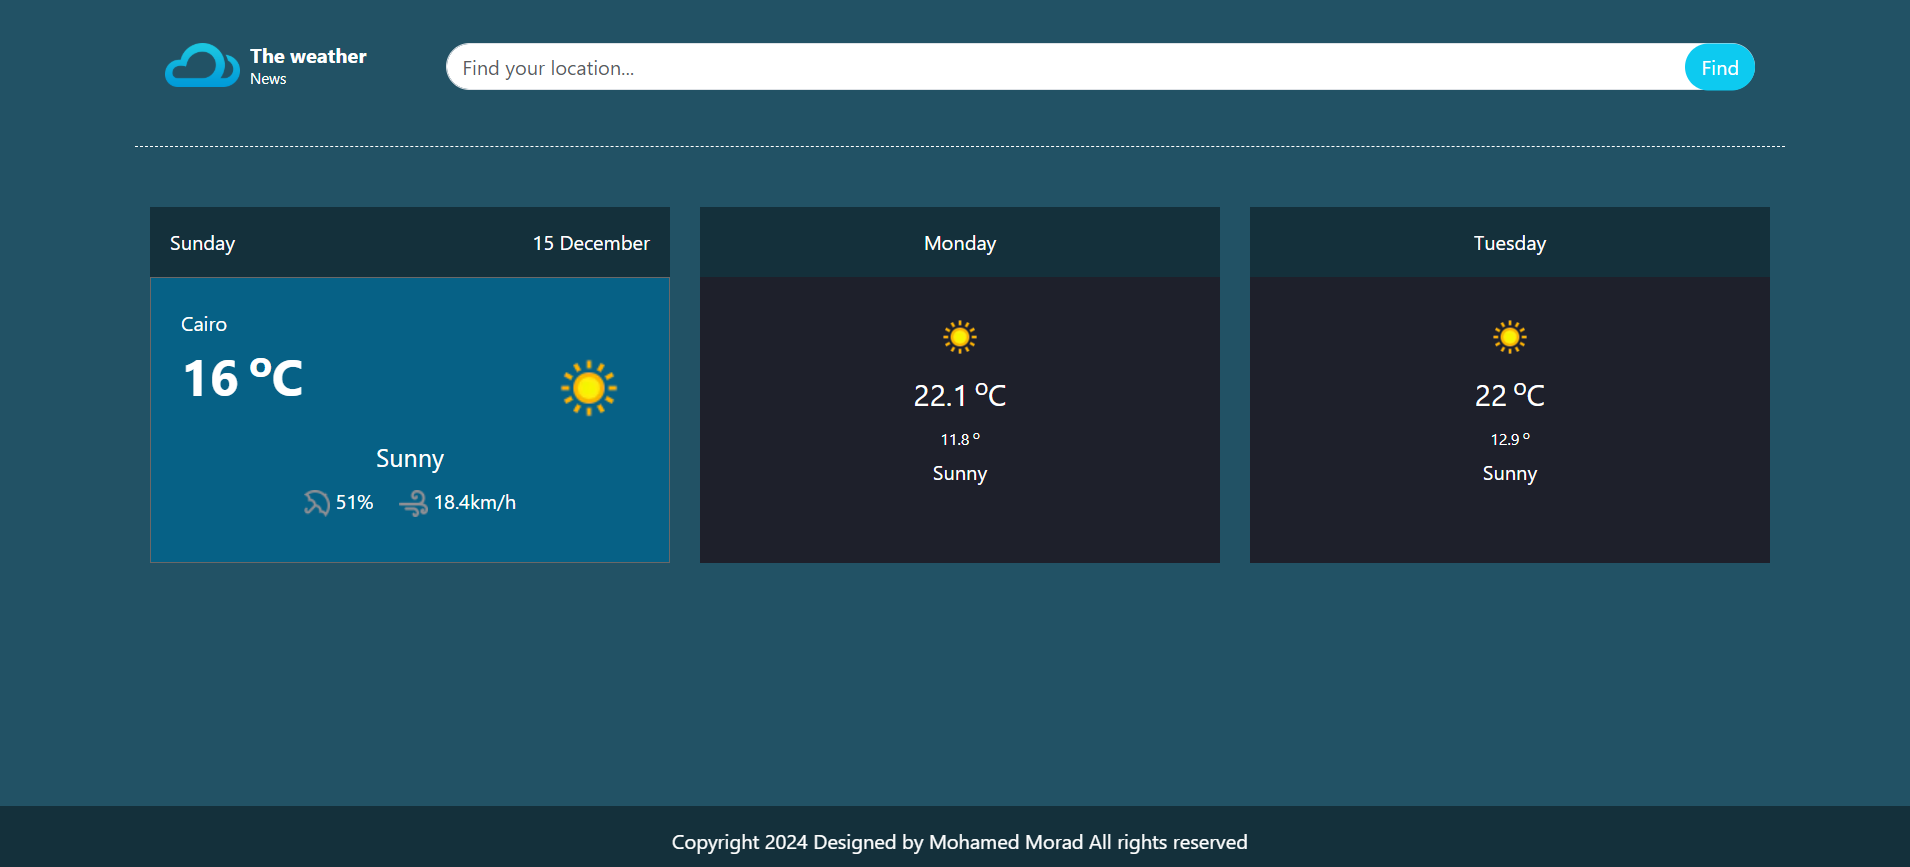Click the sun icon in Cairo card
This screenshot has height=867, width=1910.
click(589, 388)
